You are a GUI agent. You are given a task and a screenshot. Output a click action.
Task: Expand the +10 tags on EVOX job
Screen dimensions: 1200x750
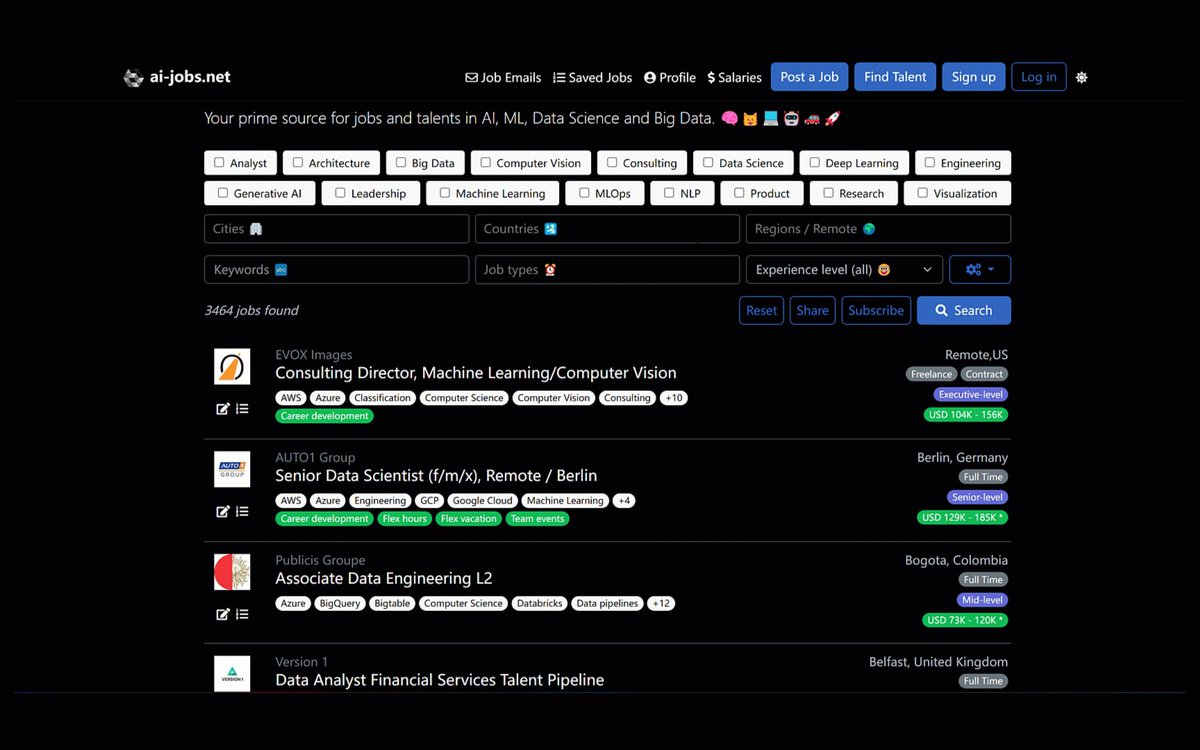point(674,398)
